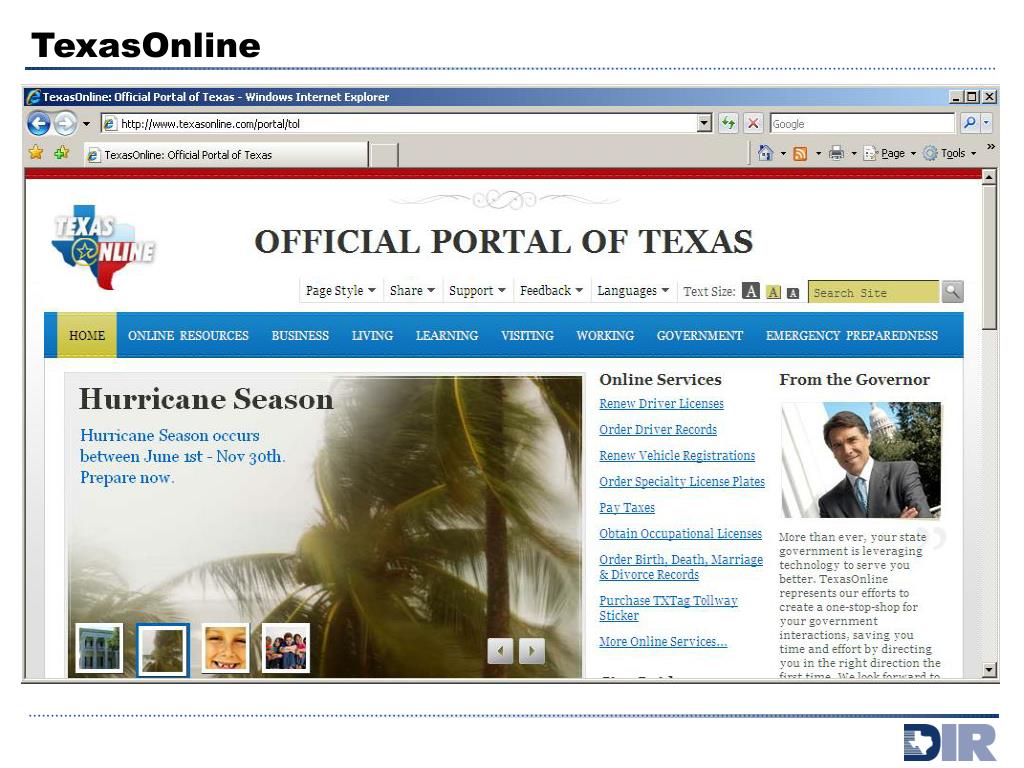Open the Page Style dropdown
The image size is (1024, 768).
pyautogui.click(x=340, y=291)
